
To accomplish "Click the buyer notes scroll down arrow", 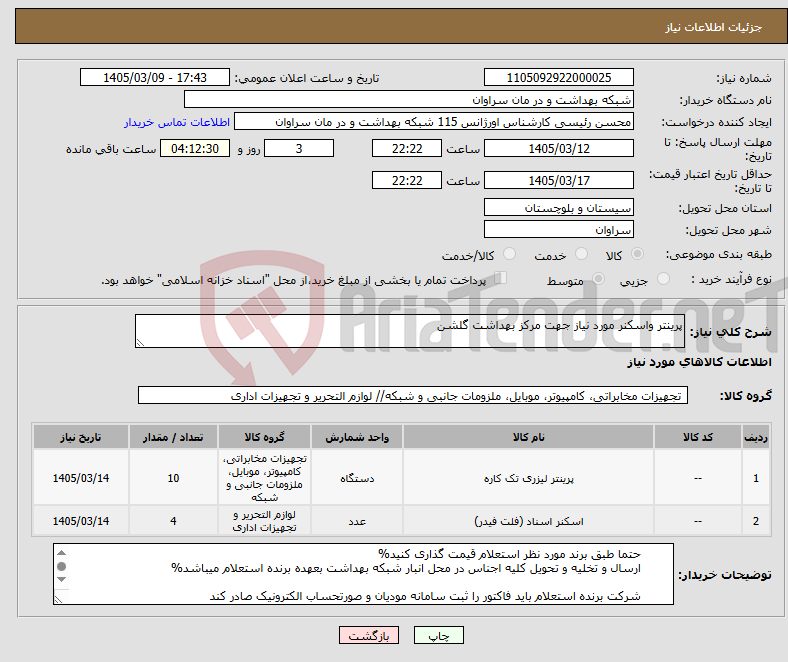I will pos(61,580).
